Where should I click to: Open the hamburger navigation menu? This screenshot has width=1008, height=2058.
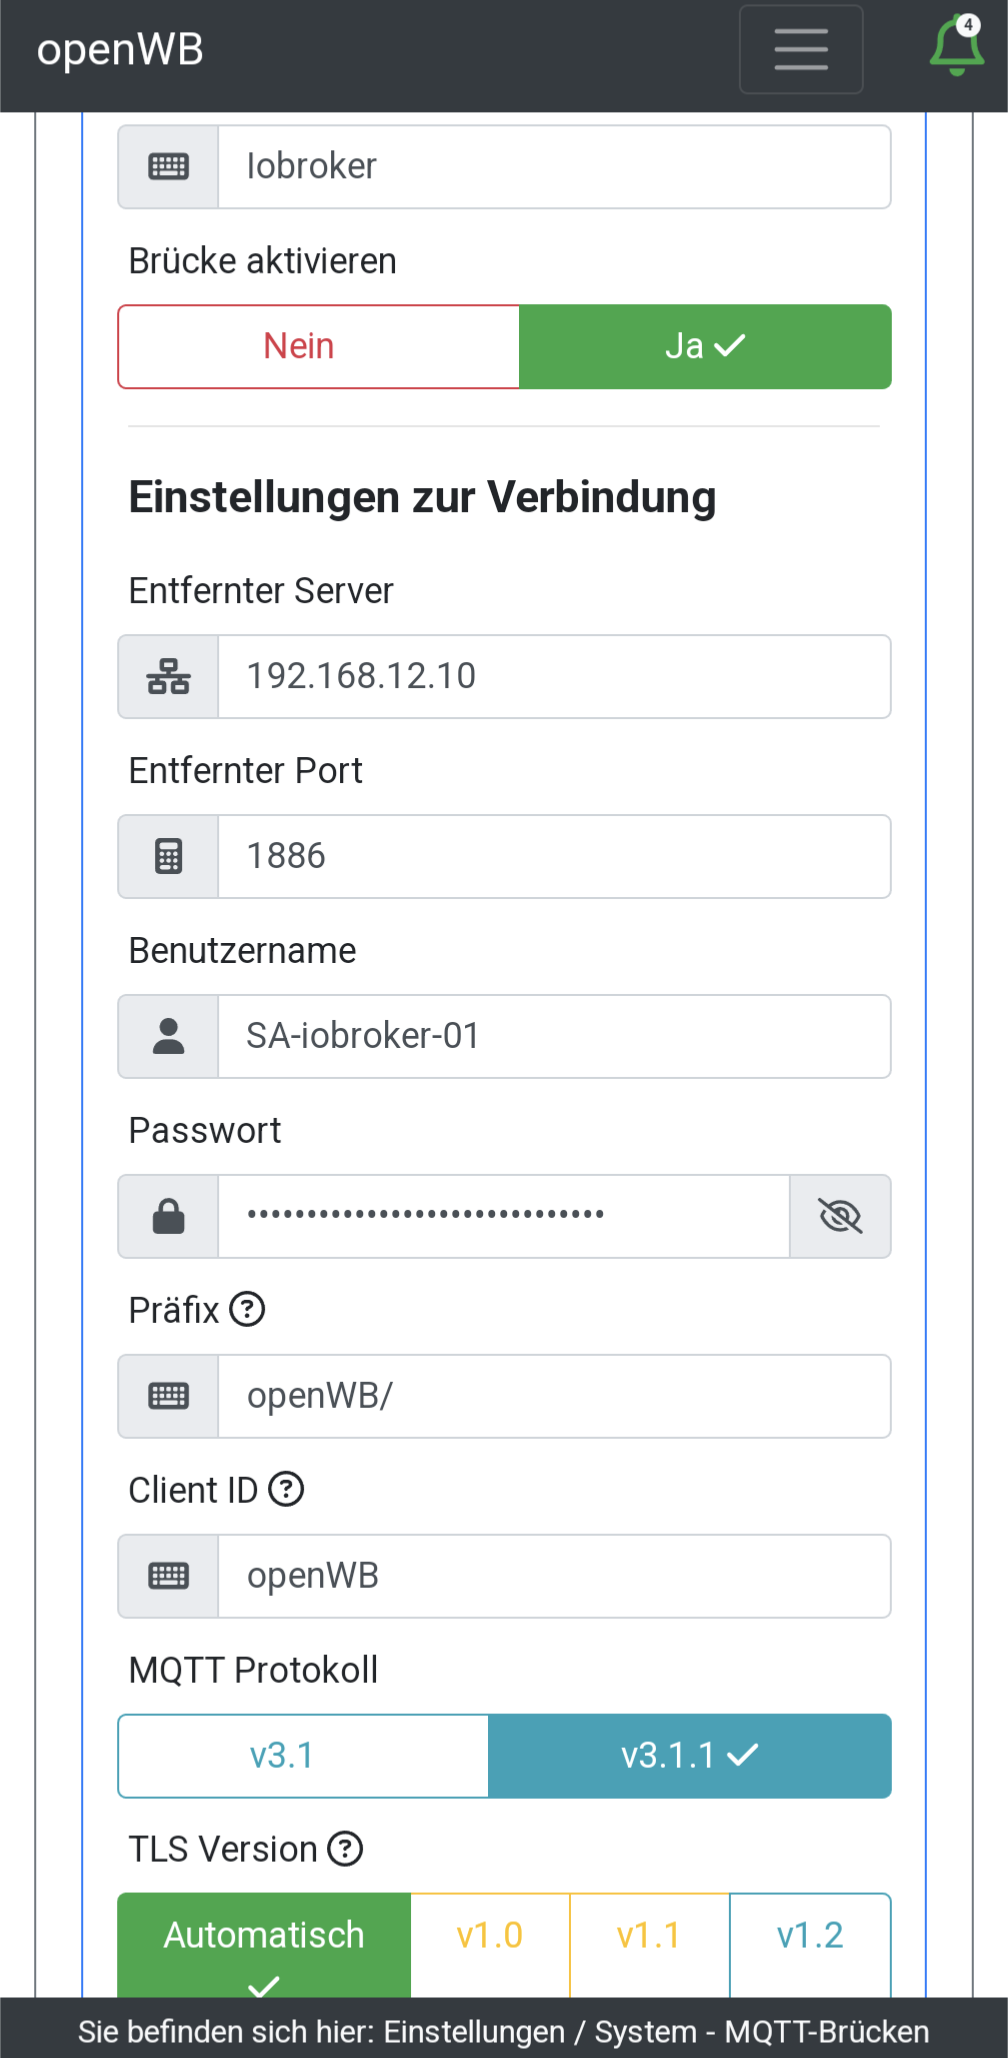[x=801, y=49]
